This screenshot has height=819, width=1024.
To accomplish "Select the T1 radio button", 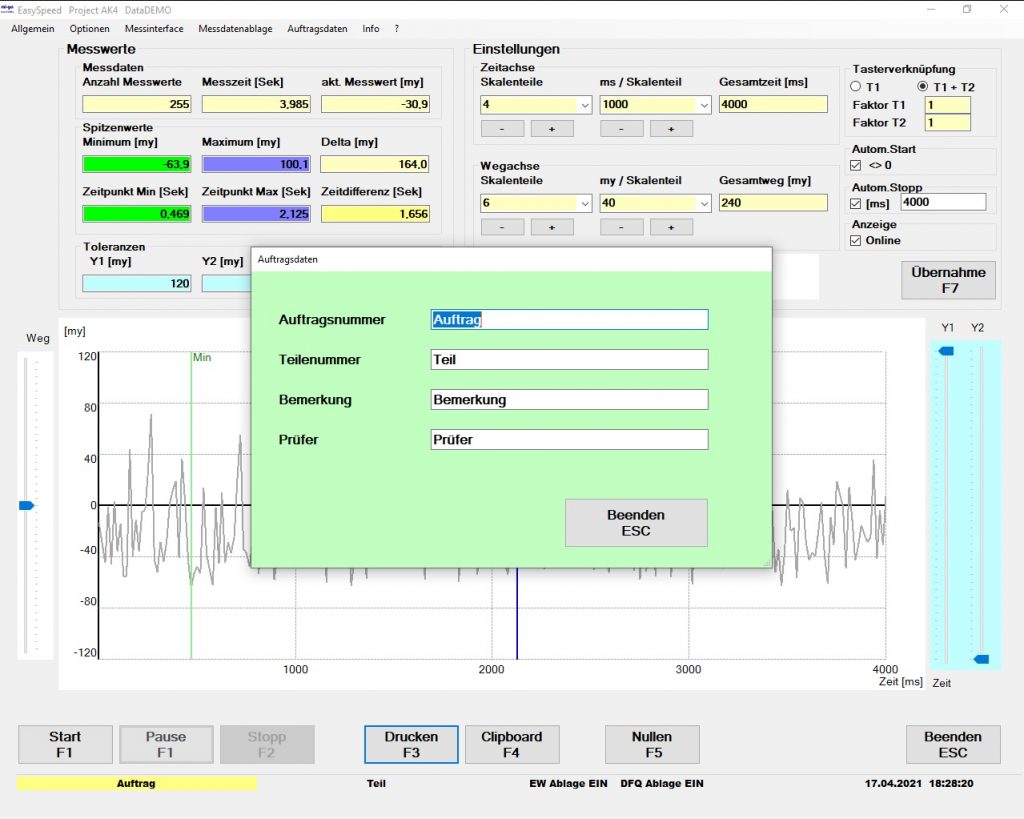I will pyautogui.click(x=856, y=87).
